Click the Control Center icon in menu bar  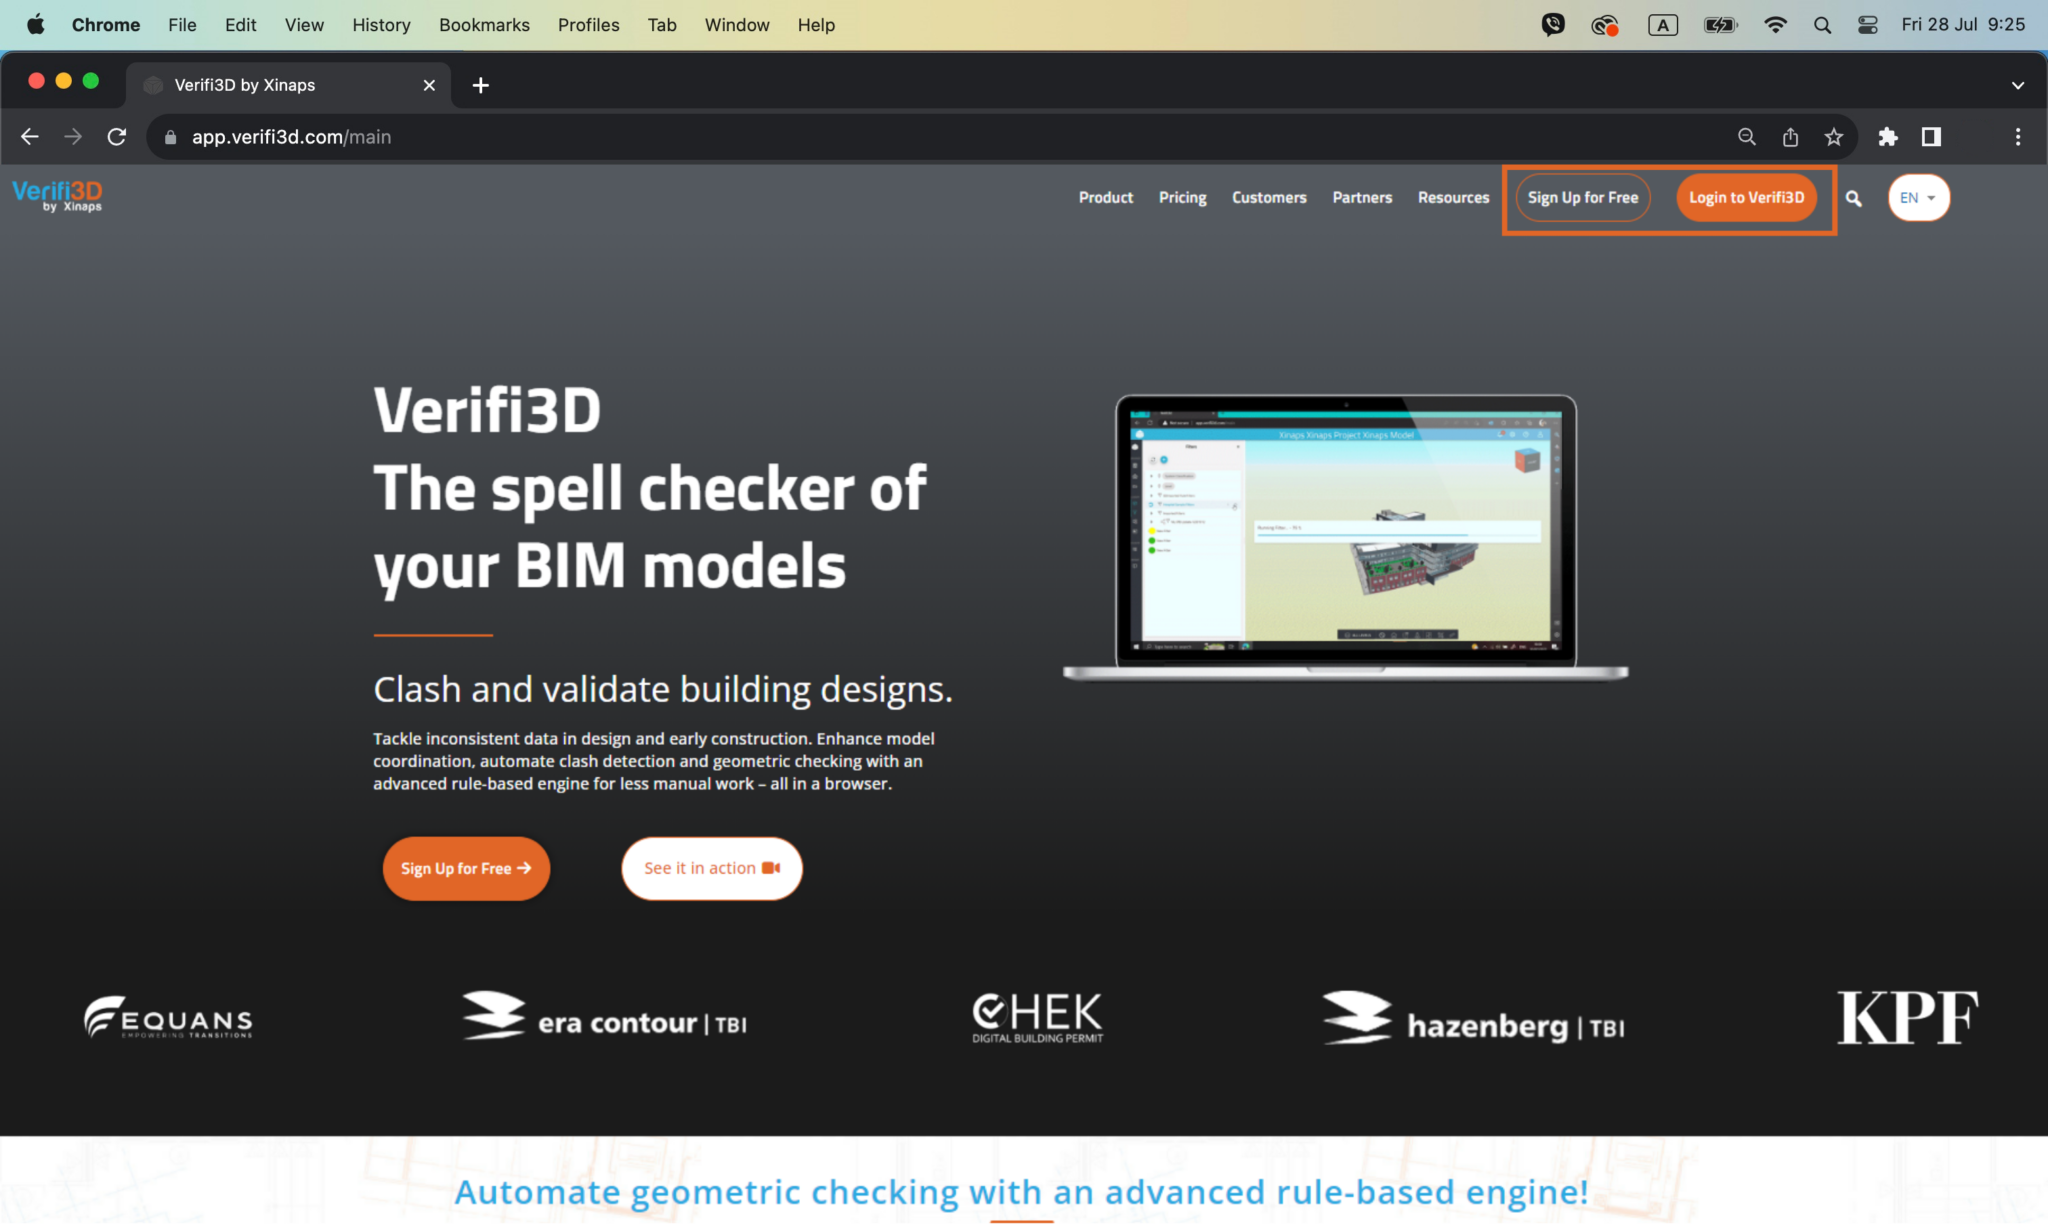point(1866,24)
